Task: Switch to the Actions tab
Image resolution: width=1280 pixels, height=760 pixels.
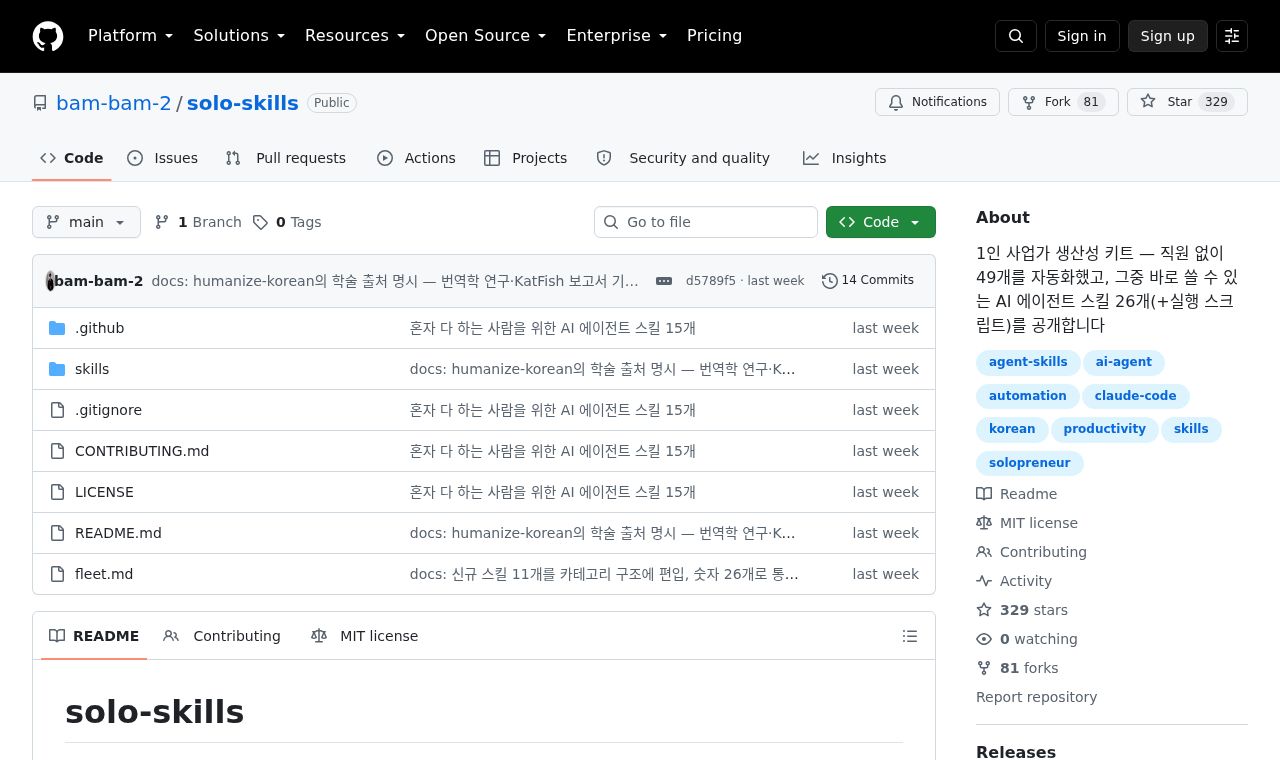Action: click(416, 158)
